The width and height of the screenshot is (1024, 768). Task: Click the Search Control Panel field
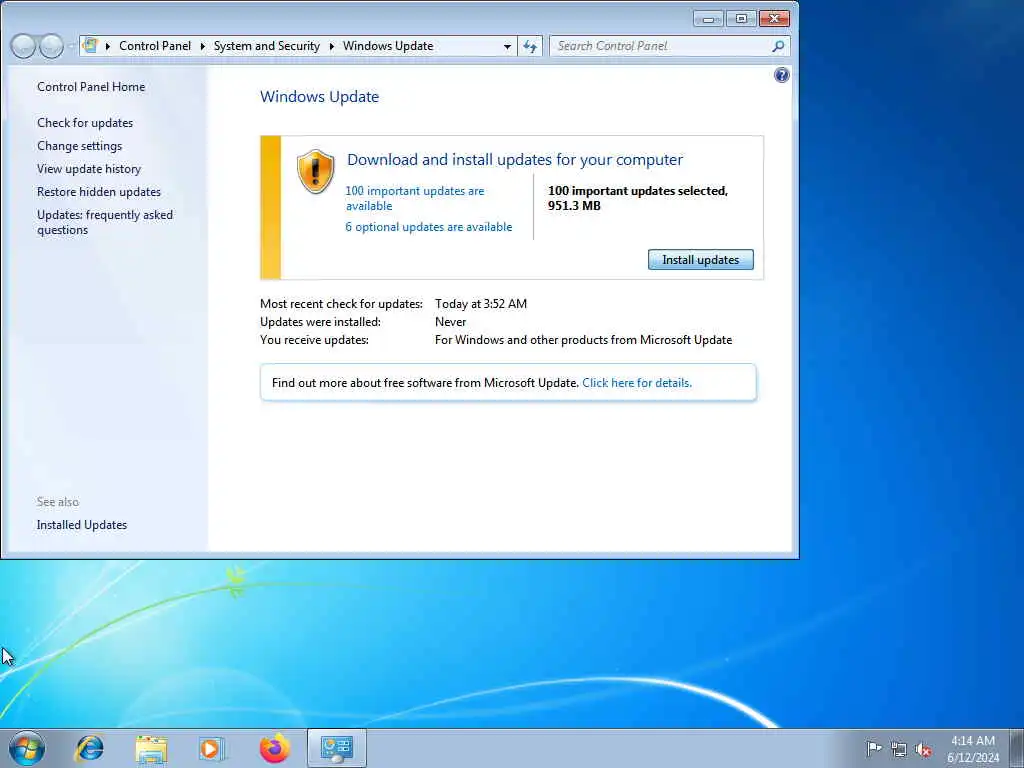pyautogui.click(x=660, y=46)
